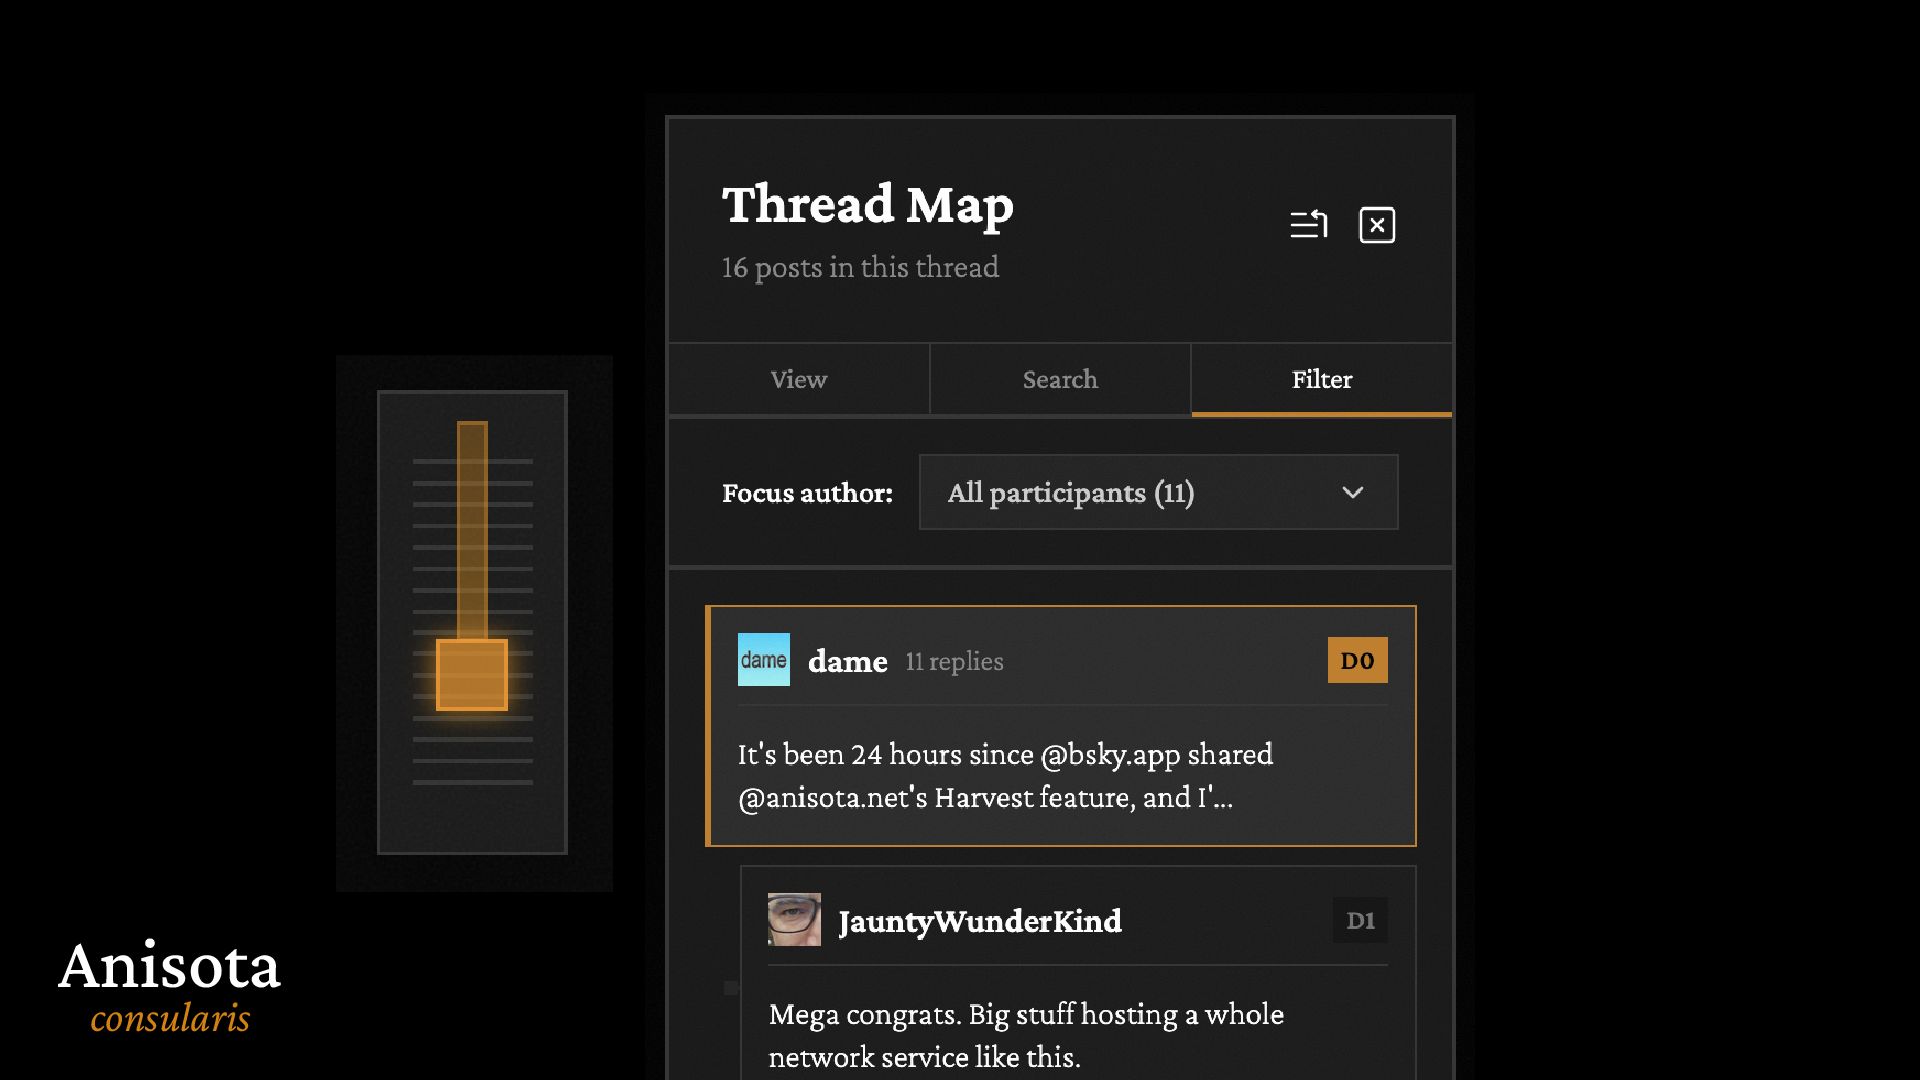
Task: Click the sort order icon in header
Action: click(x=1308, y=225)
